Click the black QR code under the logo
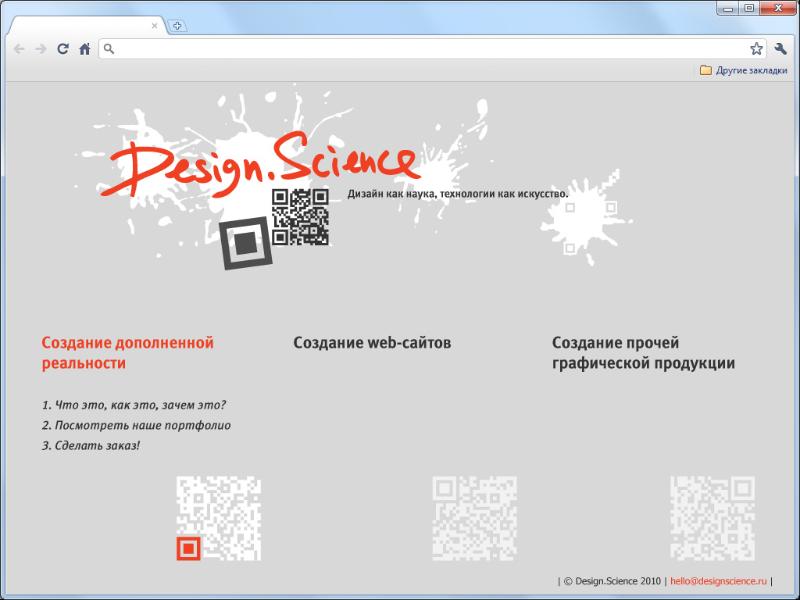 pos(300,217)
